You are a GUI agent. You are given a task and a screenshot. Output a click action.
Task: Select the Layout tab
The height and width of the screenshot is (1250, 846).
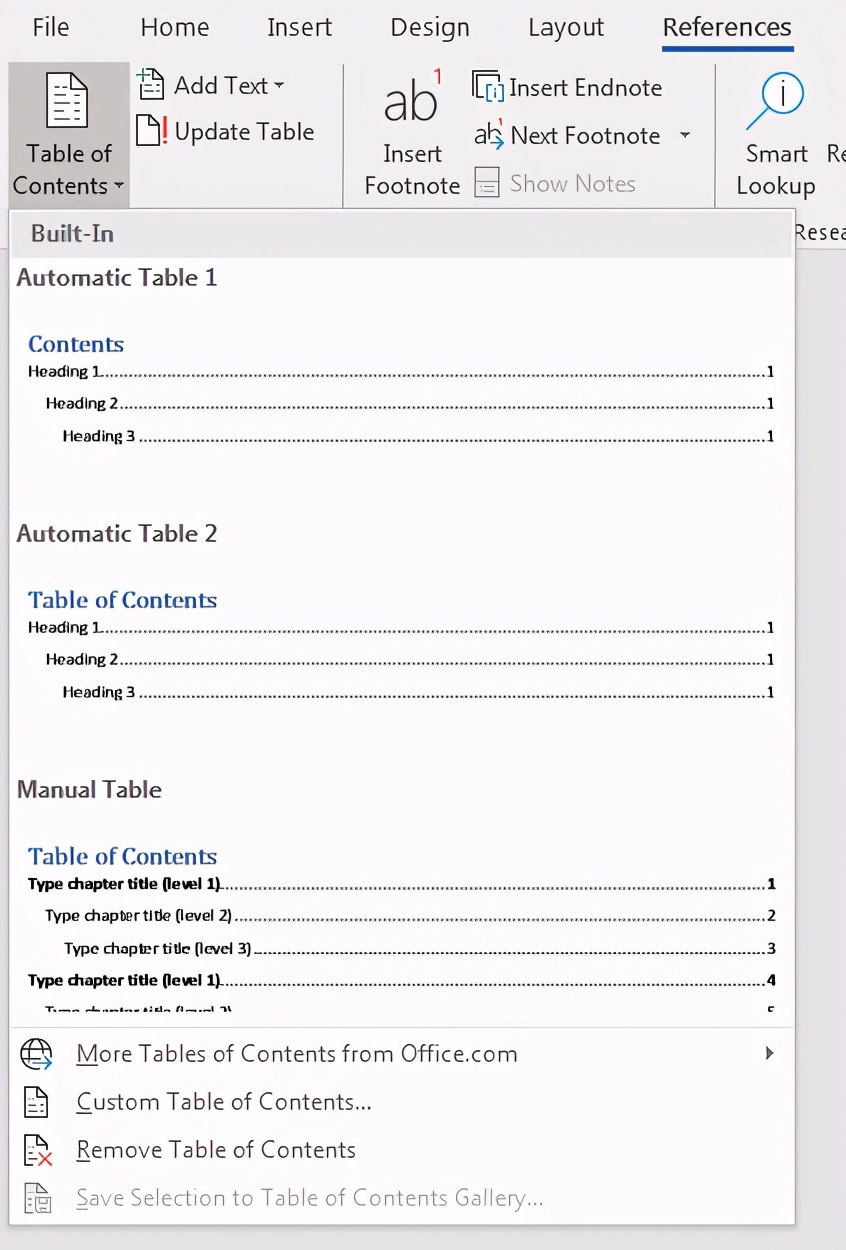[x=566, y=27]
